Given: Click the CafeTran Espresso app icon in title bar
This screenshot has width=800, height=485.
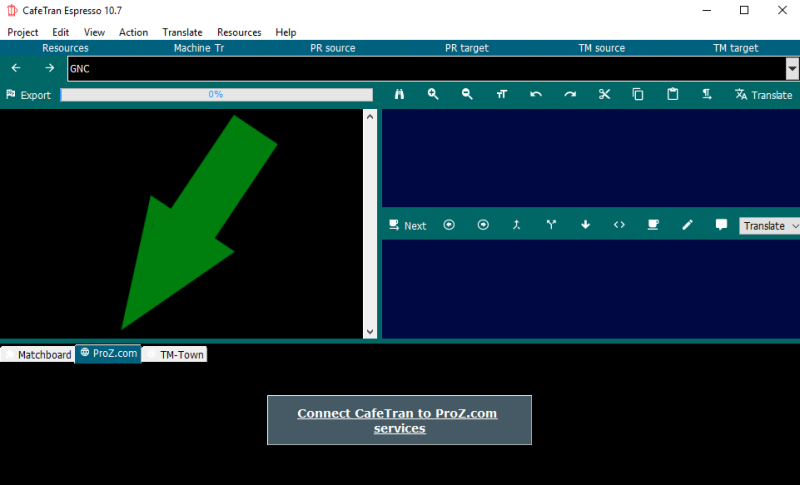Looking at the screenshot, I should pos(12,10).
